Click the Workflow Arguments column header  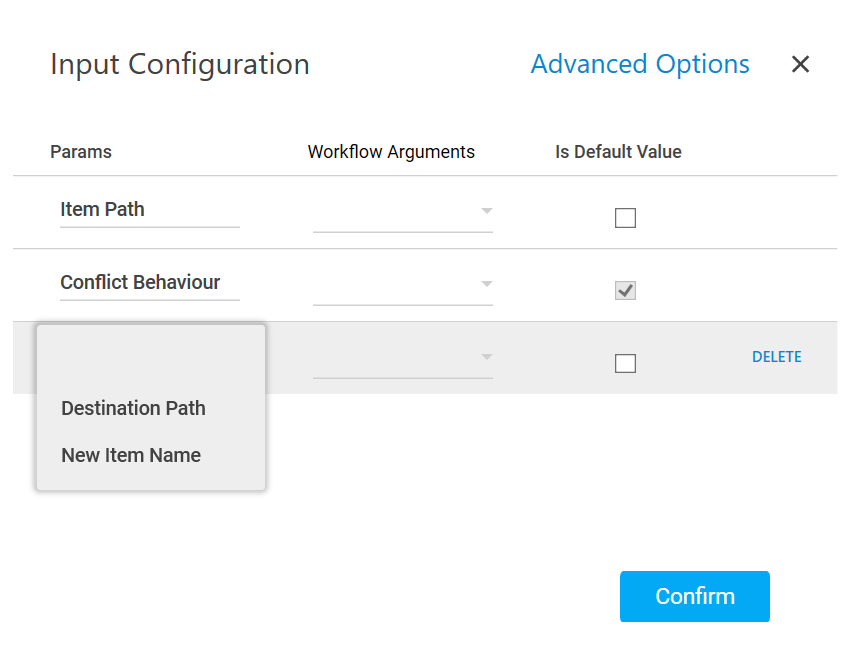pos(391,152)
